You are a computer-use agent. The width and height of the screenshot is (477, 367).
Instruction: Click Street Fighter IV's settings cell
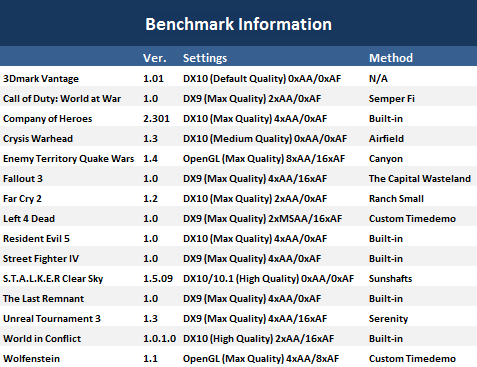(x=252, y=259)
